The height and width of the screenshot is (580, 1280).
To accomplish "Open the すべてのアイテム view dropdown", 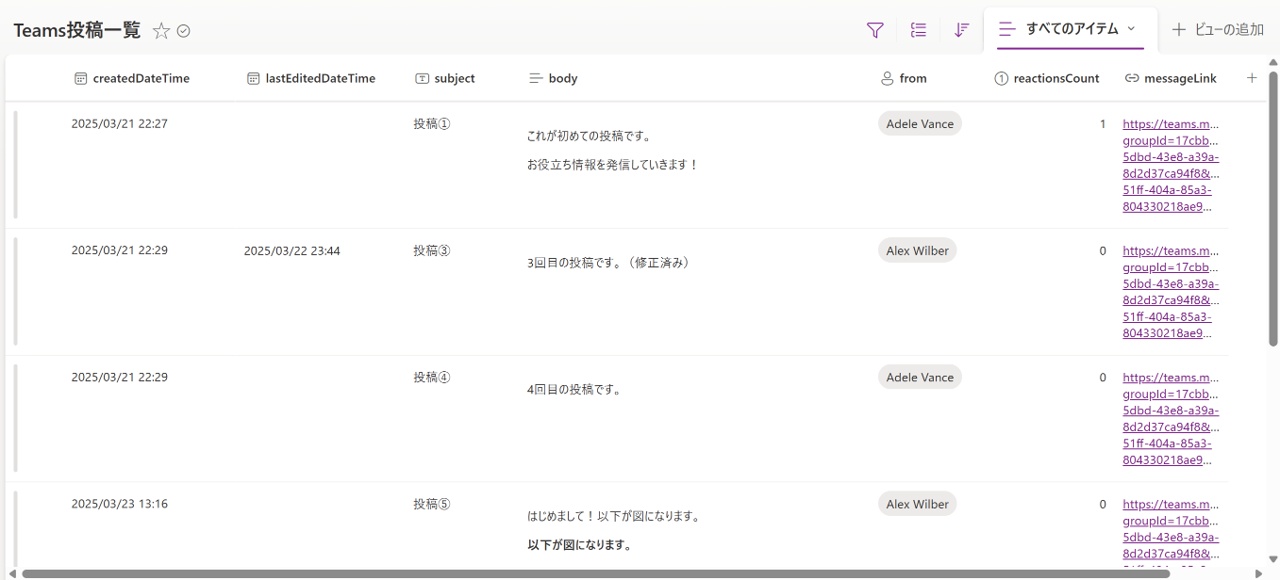I will [x=1070, y=29].
